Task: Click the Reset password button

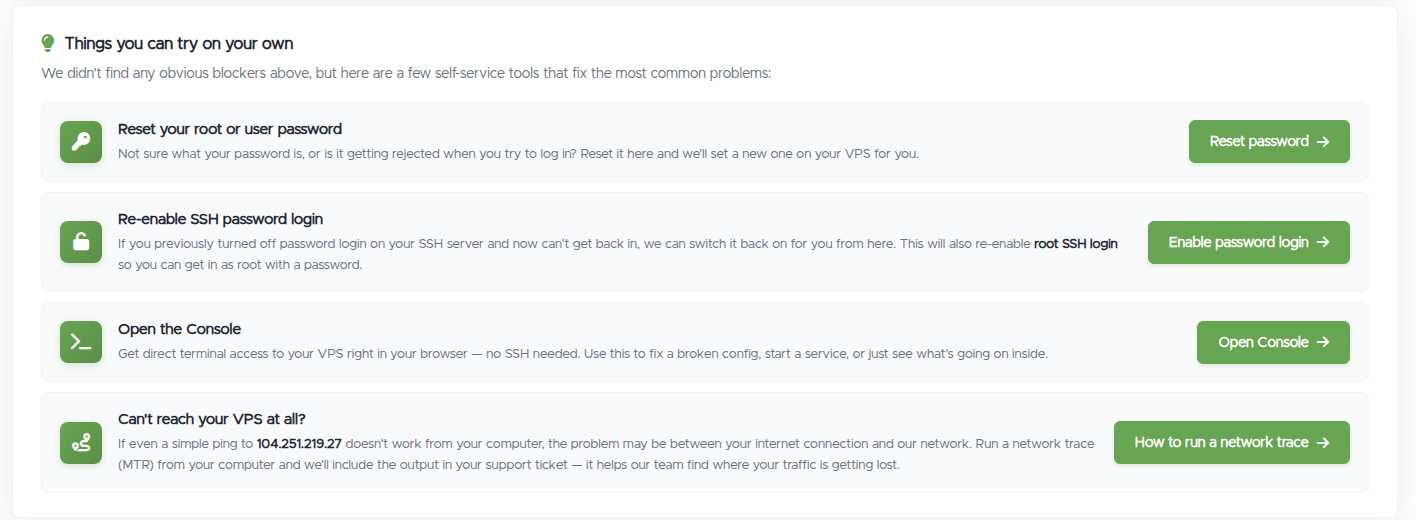Action: pyautogui.click(x=1269, y=142)
